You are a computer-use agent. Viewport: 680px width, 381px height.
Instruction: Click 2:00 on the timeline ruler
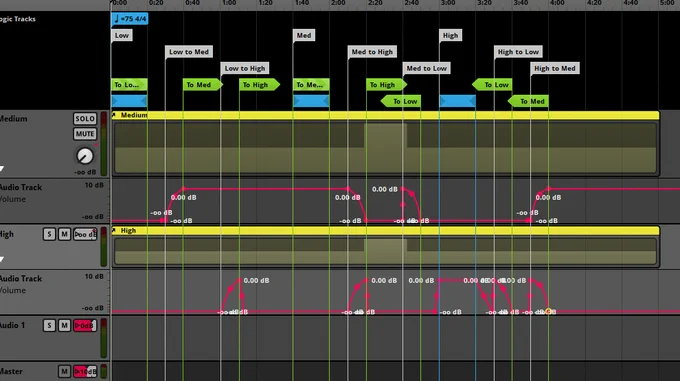pyautogui.click(x=338, y=3)
